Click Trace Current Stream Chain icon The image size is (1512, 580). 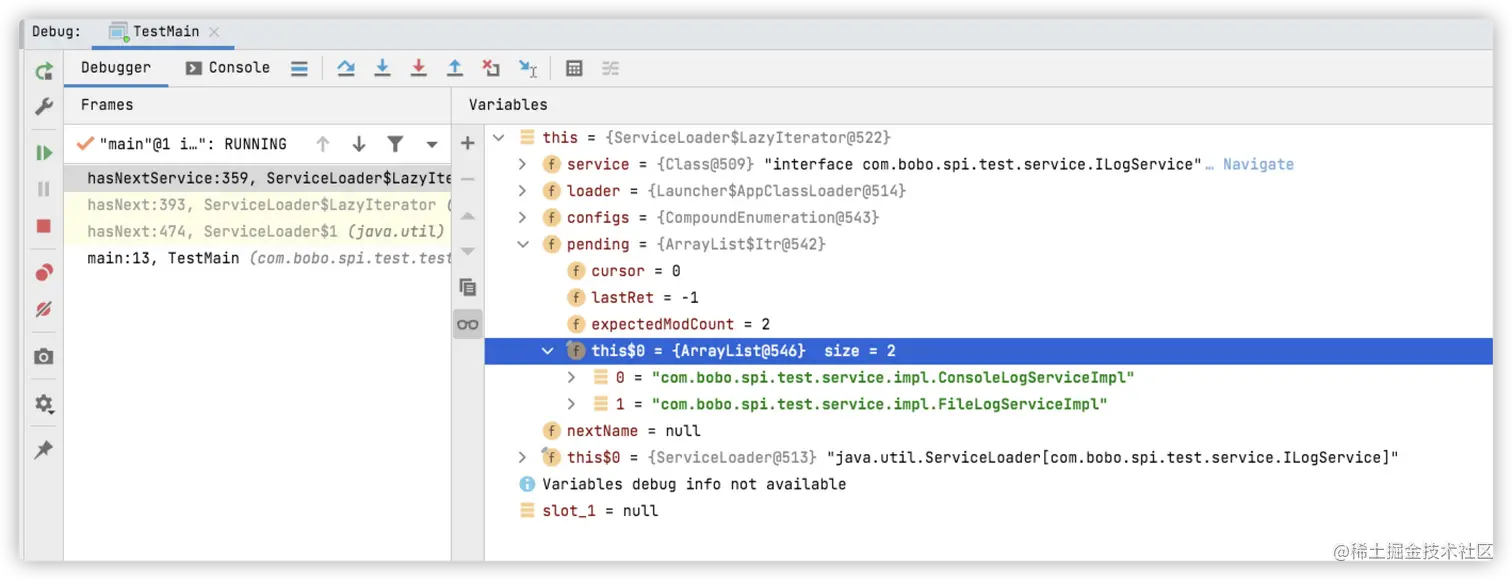[610, 68]
